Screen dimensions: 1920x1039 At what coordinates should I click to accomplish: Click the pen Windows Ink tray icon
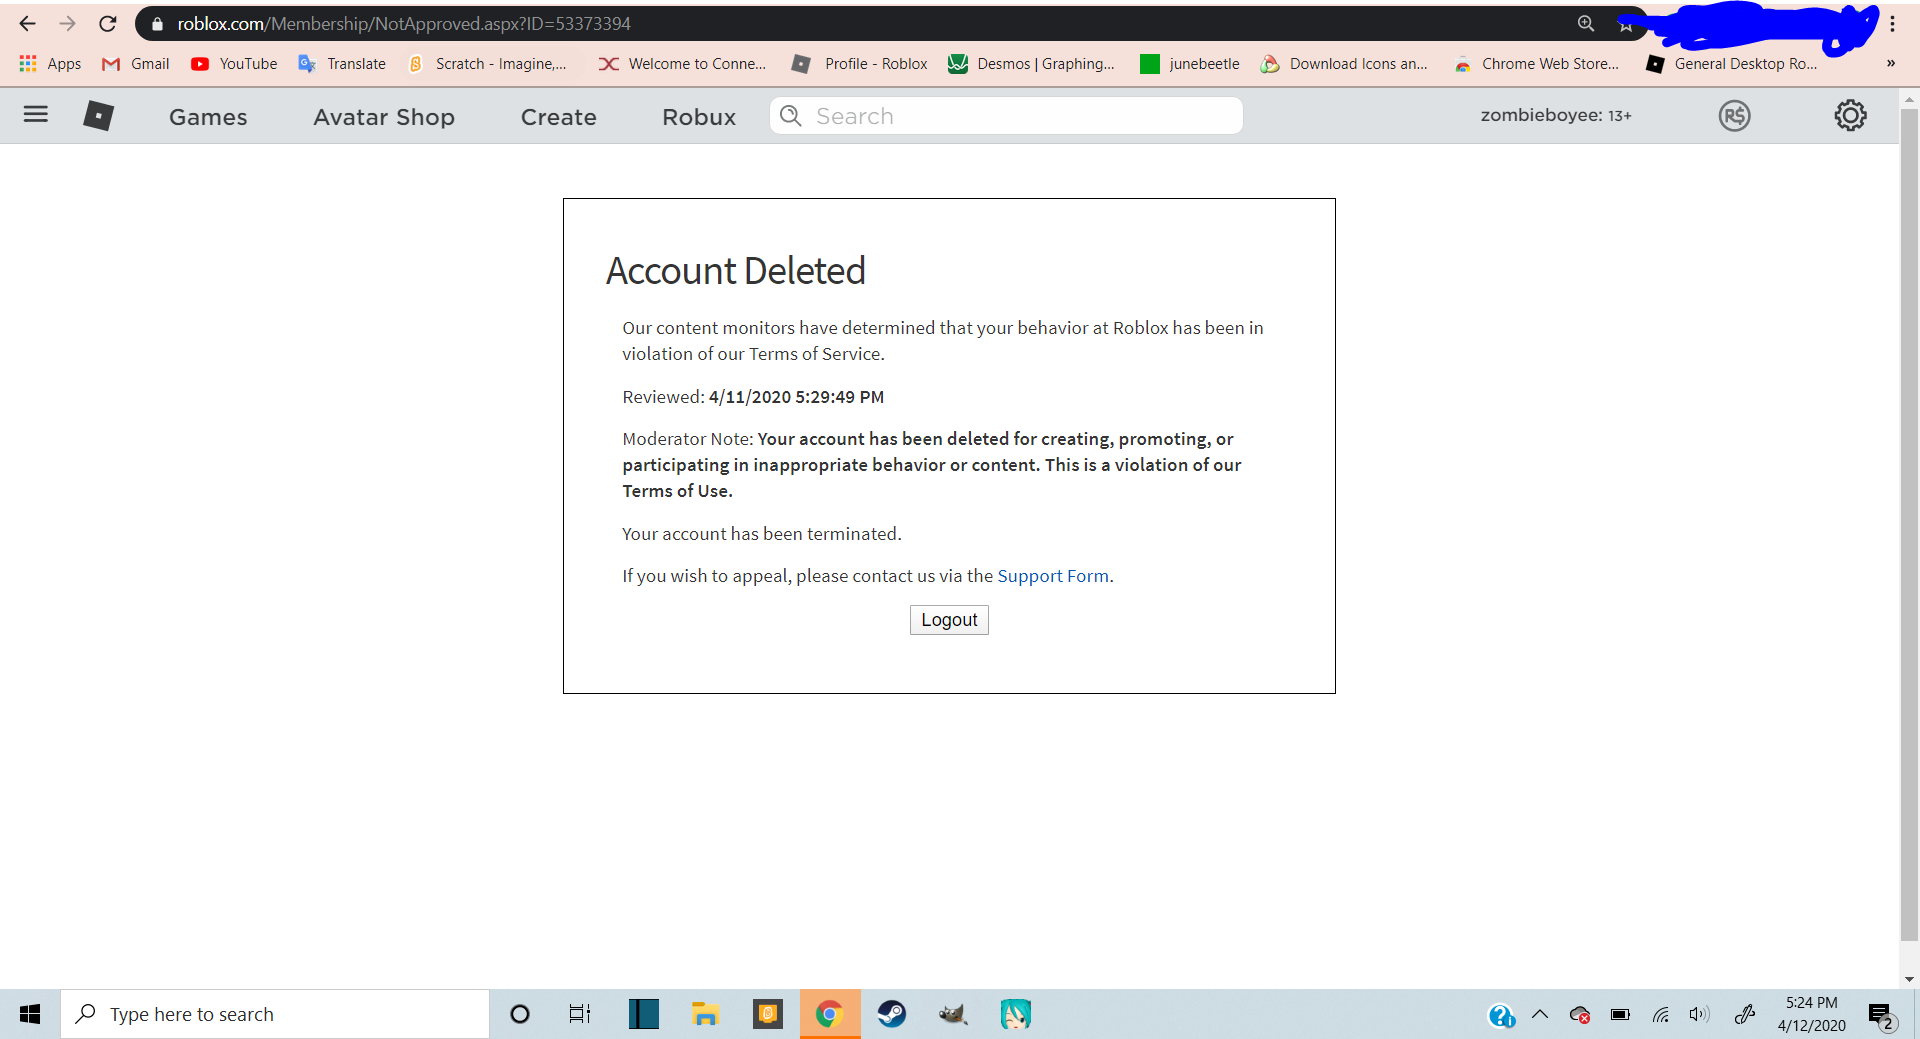tap(1745, 1015)
